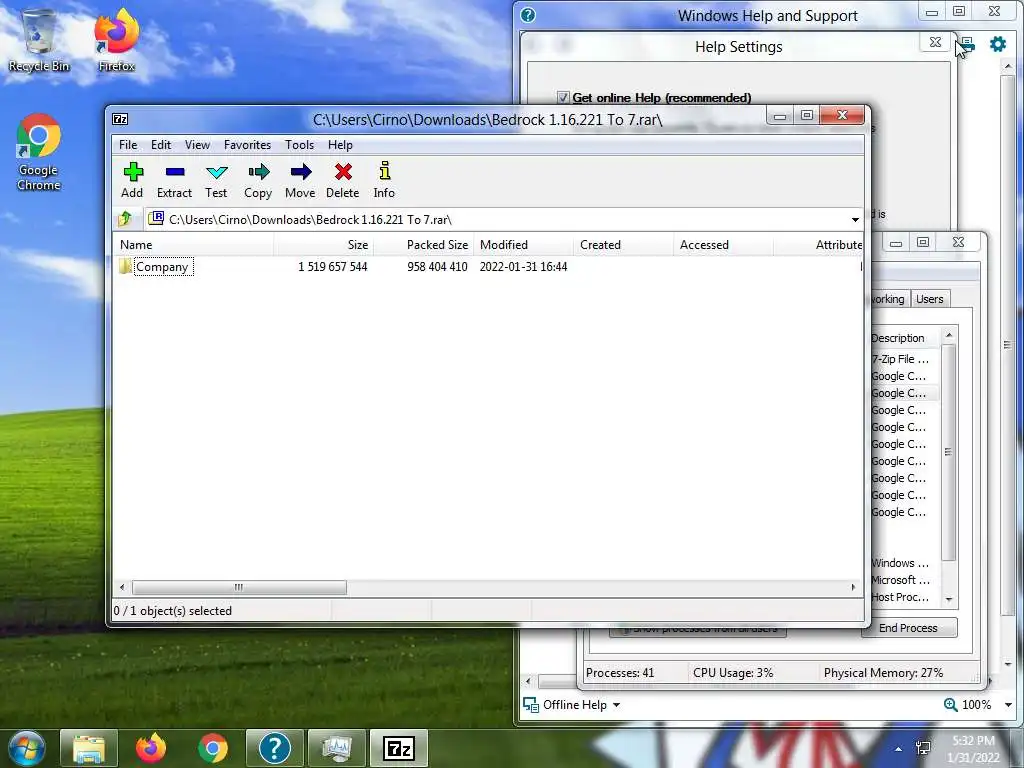Image resolution: width=1024 pixels, height=768 pixels.
Task: Open the File menu
Action: pos(128,145)
